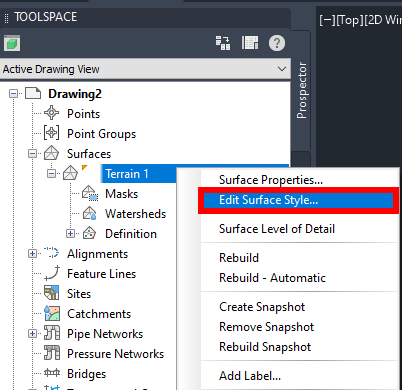The image size is (402, 390).
Task: Click the Terrain 1 surface icon
Action: 70,173
